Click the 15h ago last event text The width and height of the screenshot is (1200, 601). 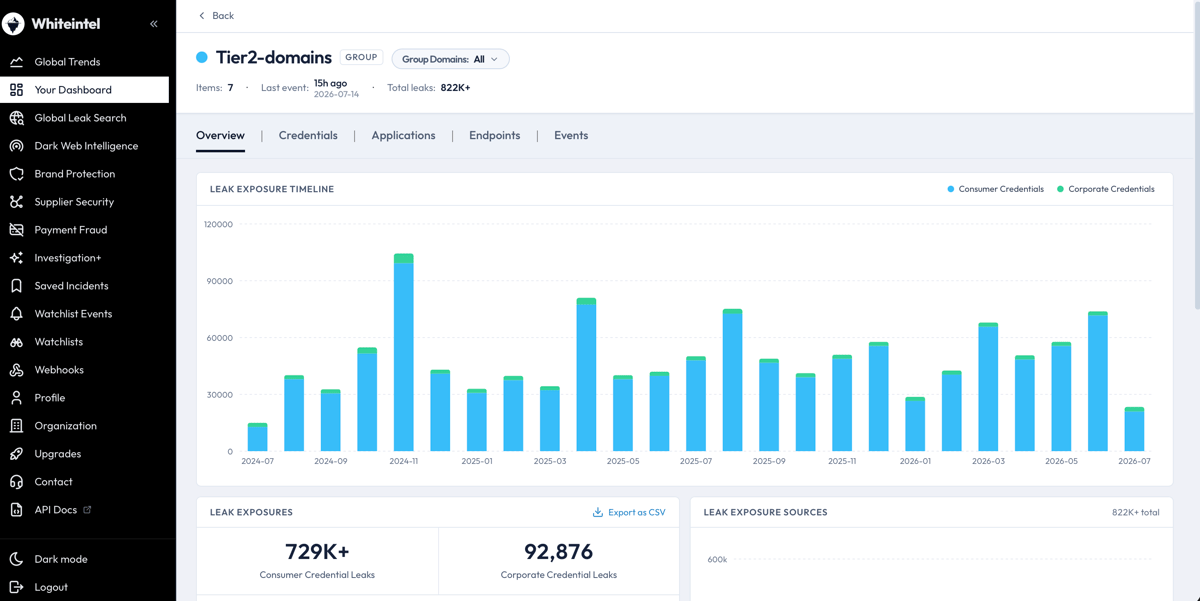coord(330,83)
